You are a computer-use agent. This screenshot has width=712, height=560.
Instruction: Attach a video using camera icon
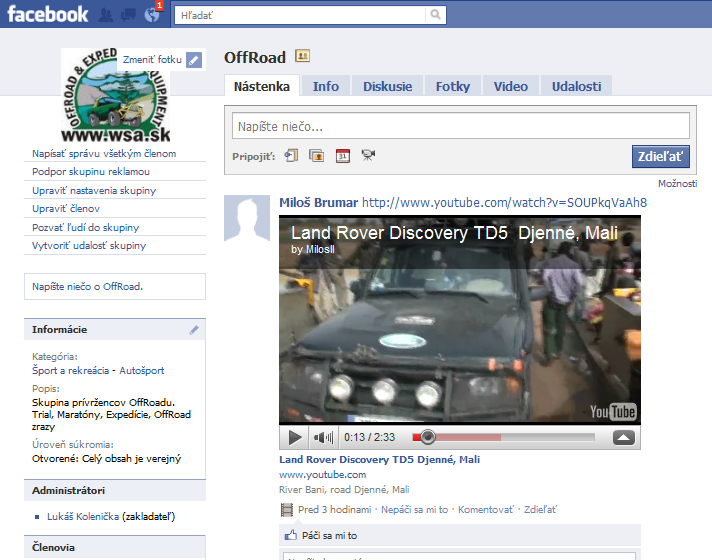pos(368,155)
